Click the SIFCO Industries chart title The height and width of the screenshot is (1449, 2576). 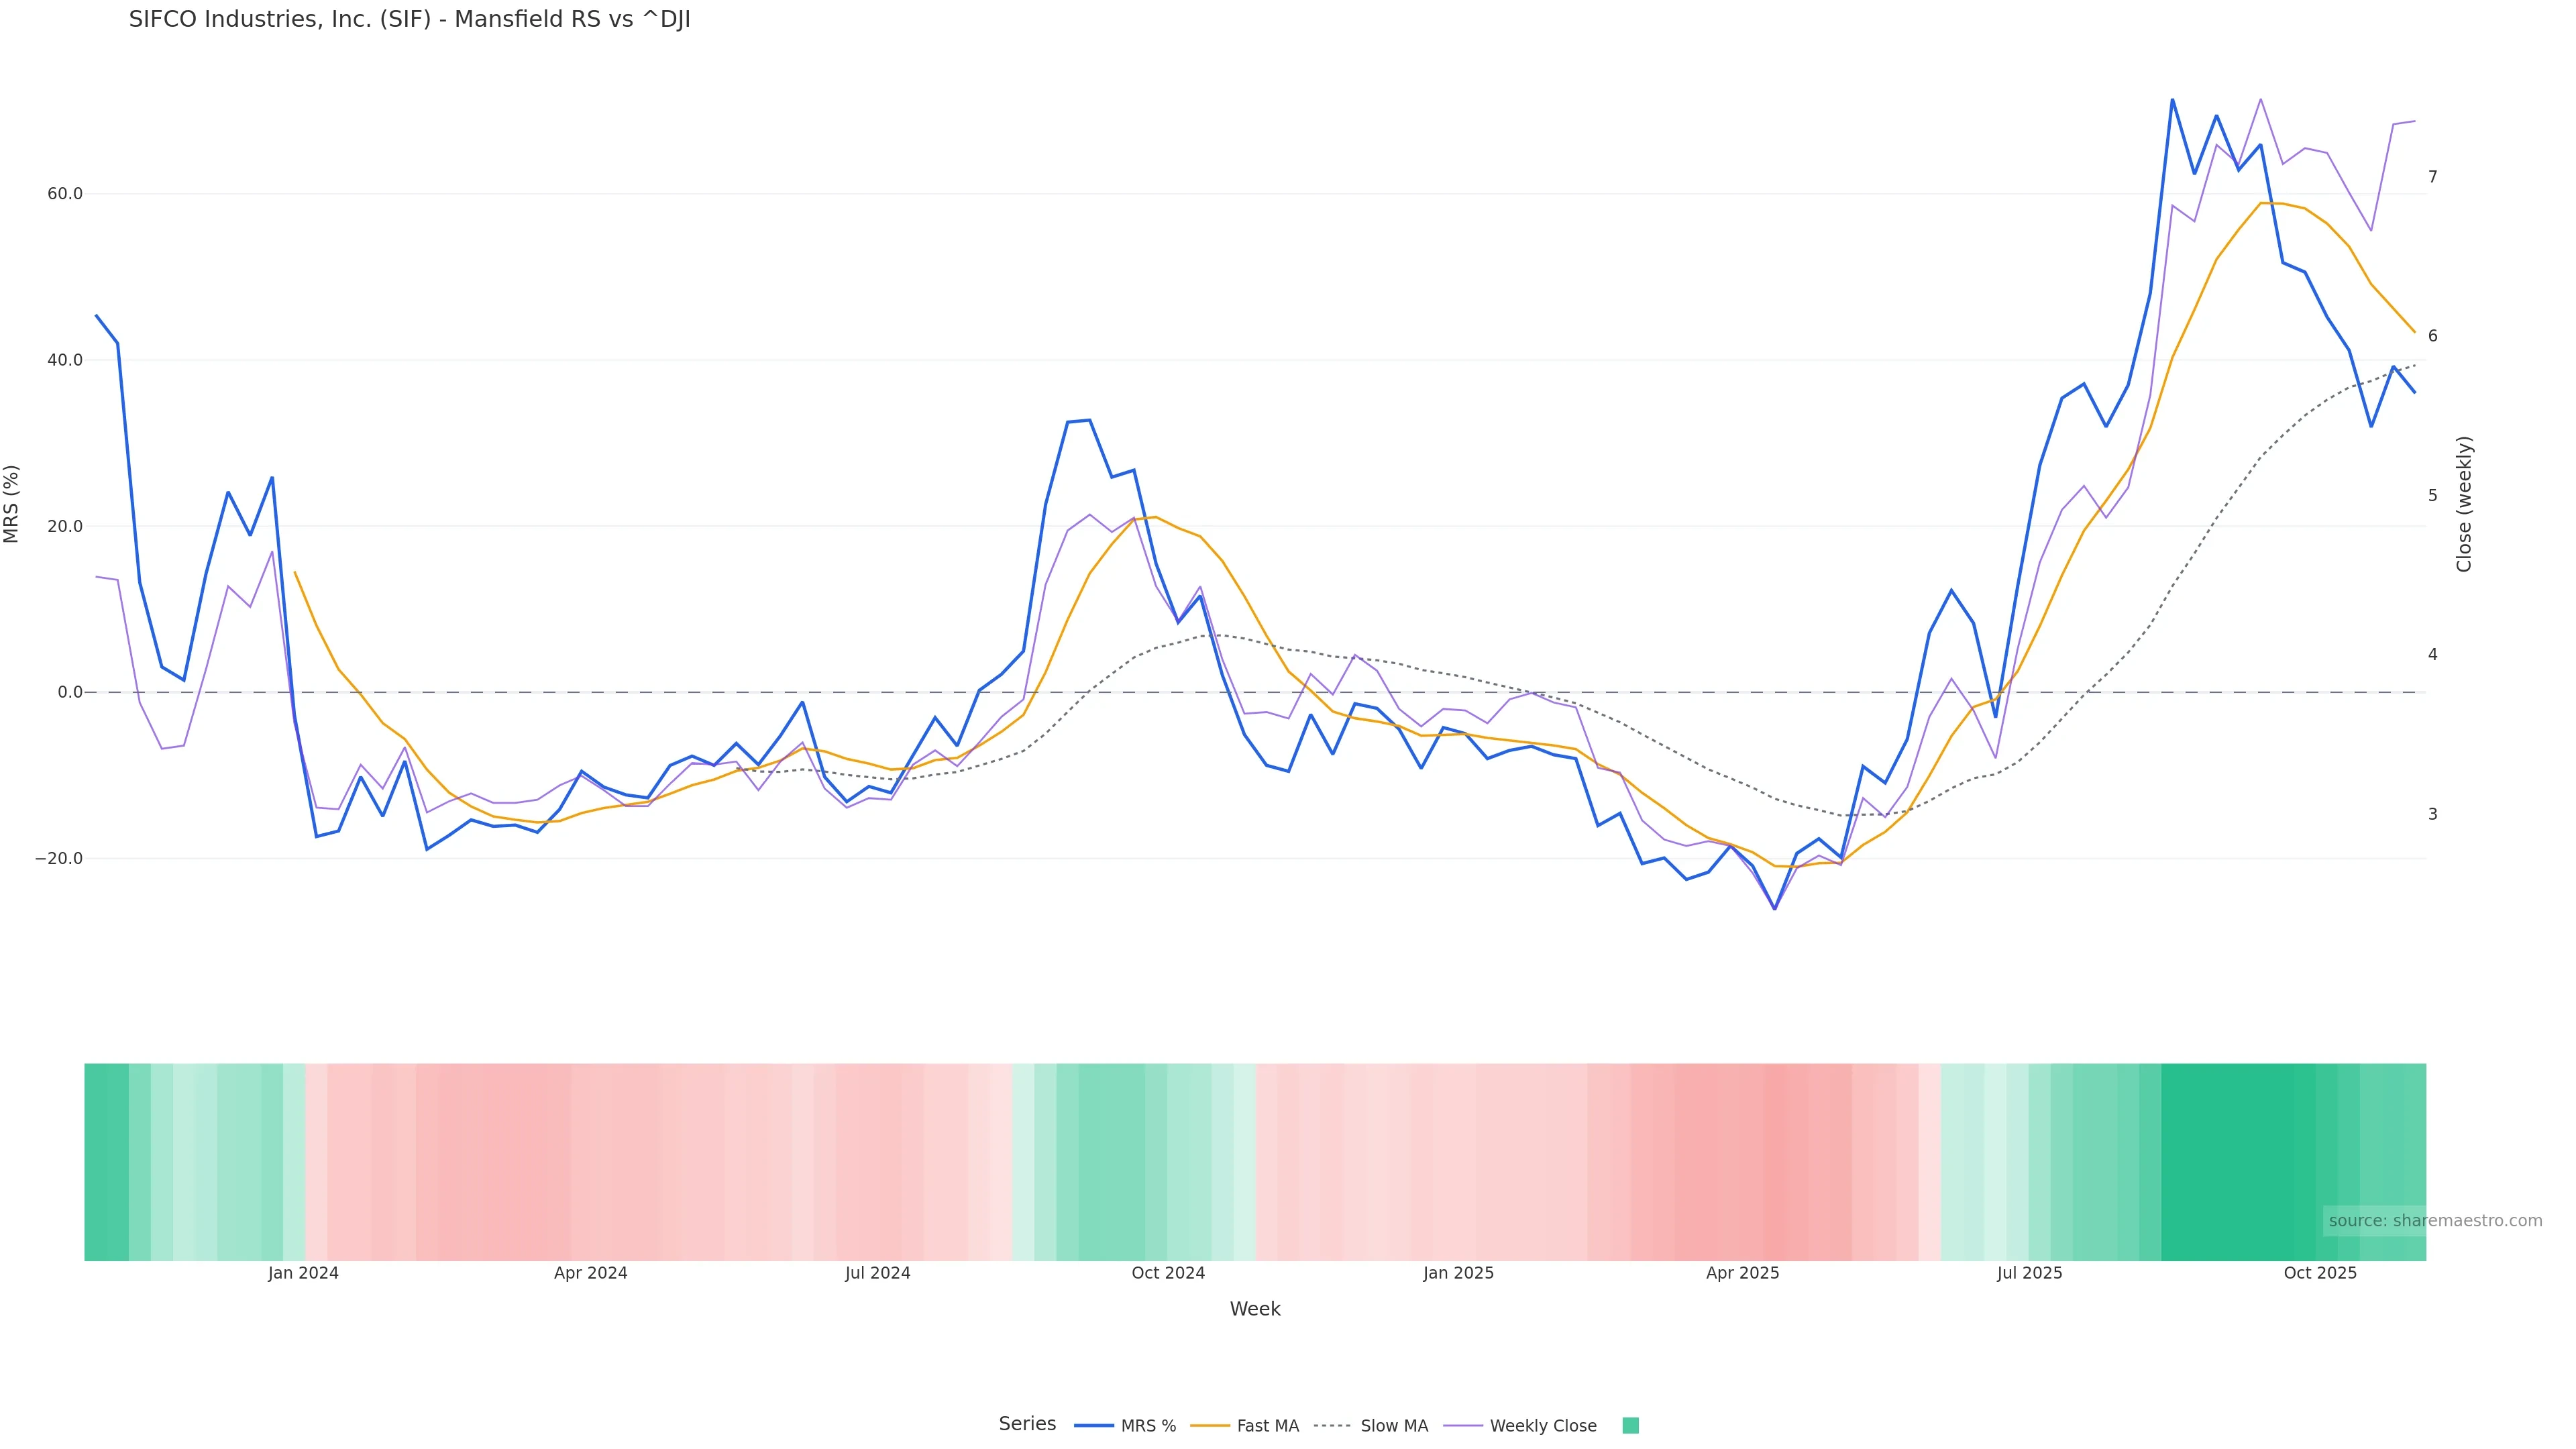click(x=409, y=20)
